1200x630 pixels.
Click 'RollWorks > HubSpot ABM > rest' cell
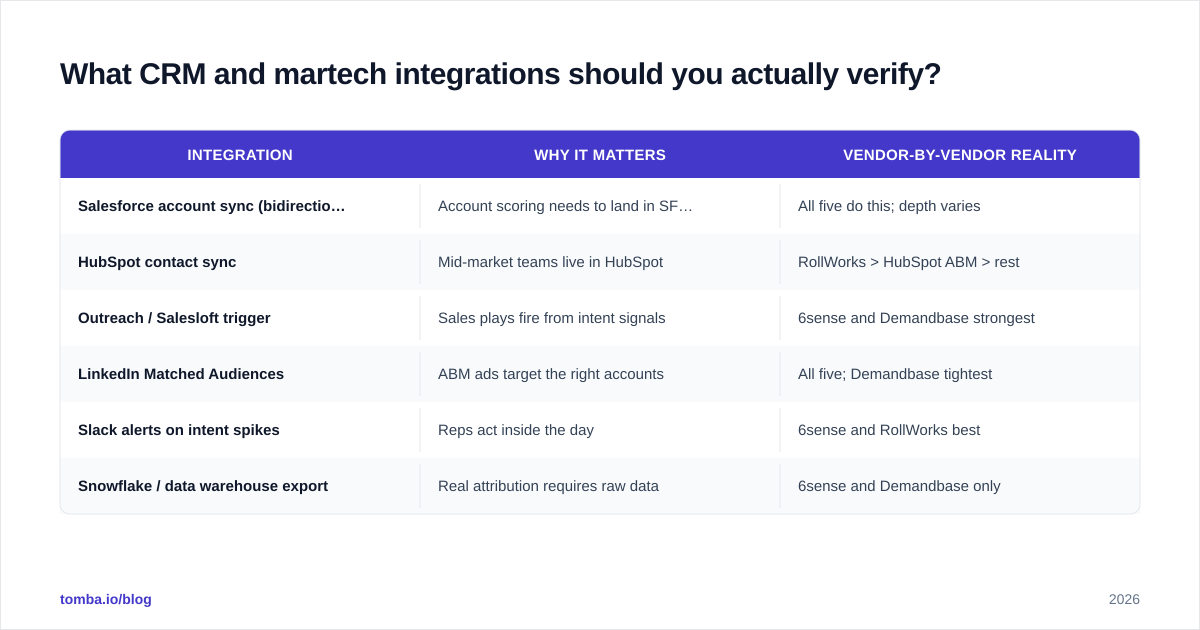960,262
